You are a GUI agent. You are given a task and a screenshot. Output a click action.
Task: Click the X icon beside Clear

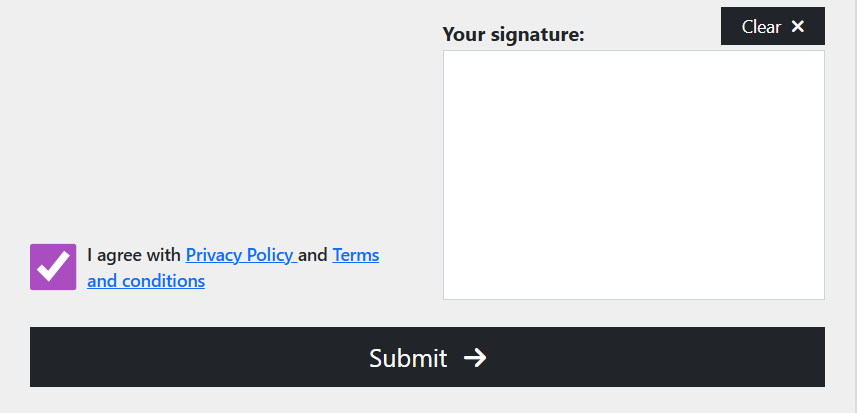(x=798, y=27)
